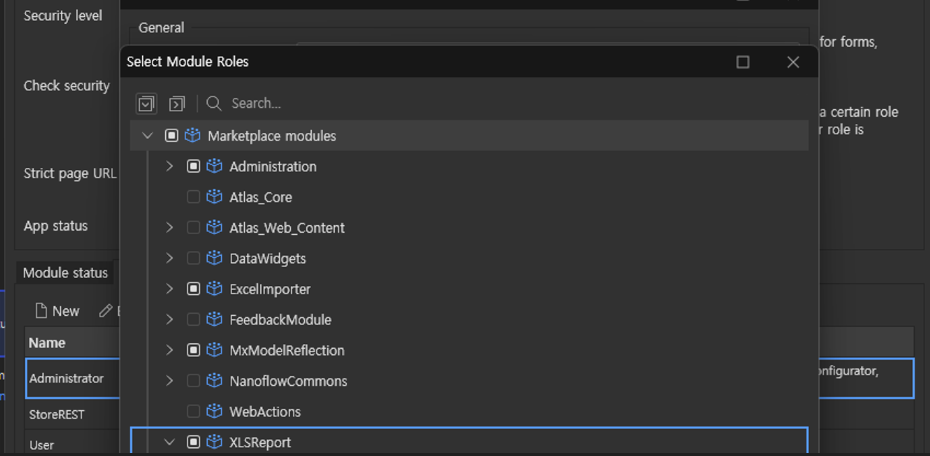The width and height of the screenshot is (930, 456).
Task: Click the search magnifier icon
Action: [x=214, y=104]
